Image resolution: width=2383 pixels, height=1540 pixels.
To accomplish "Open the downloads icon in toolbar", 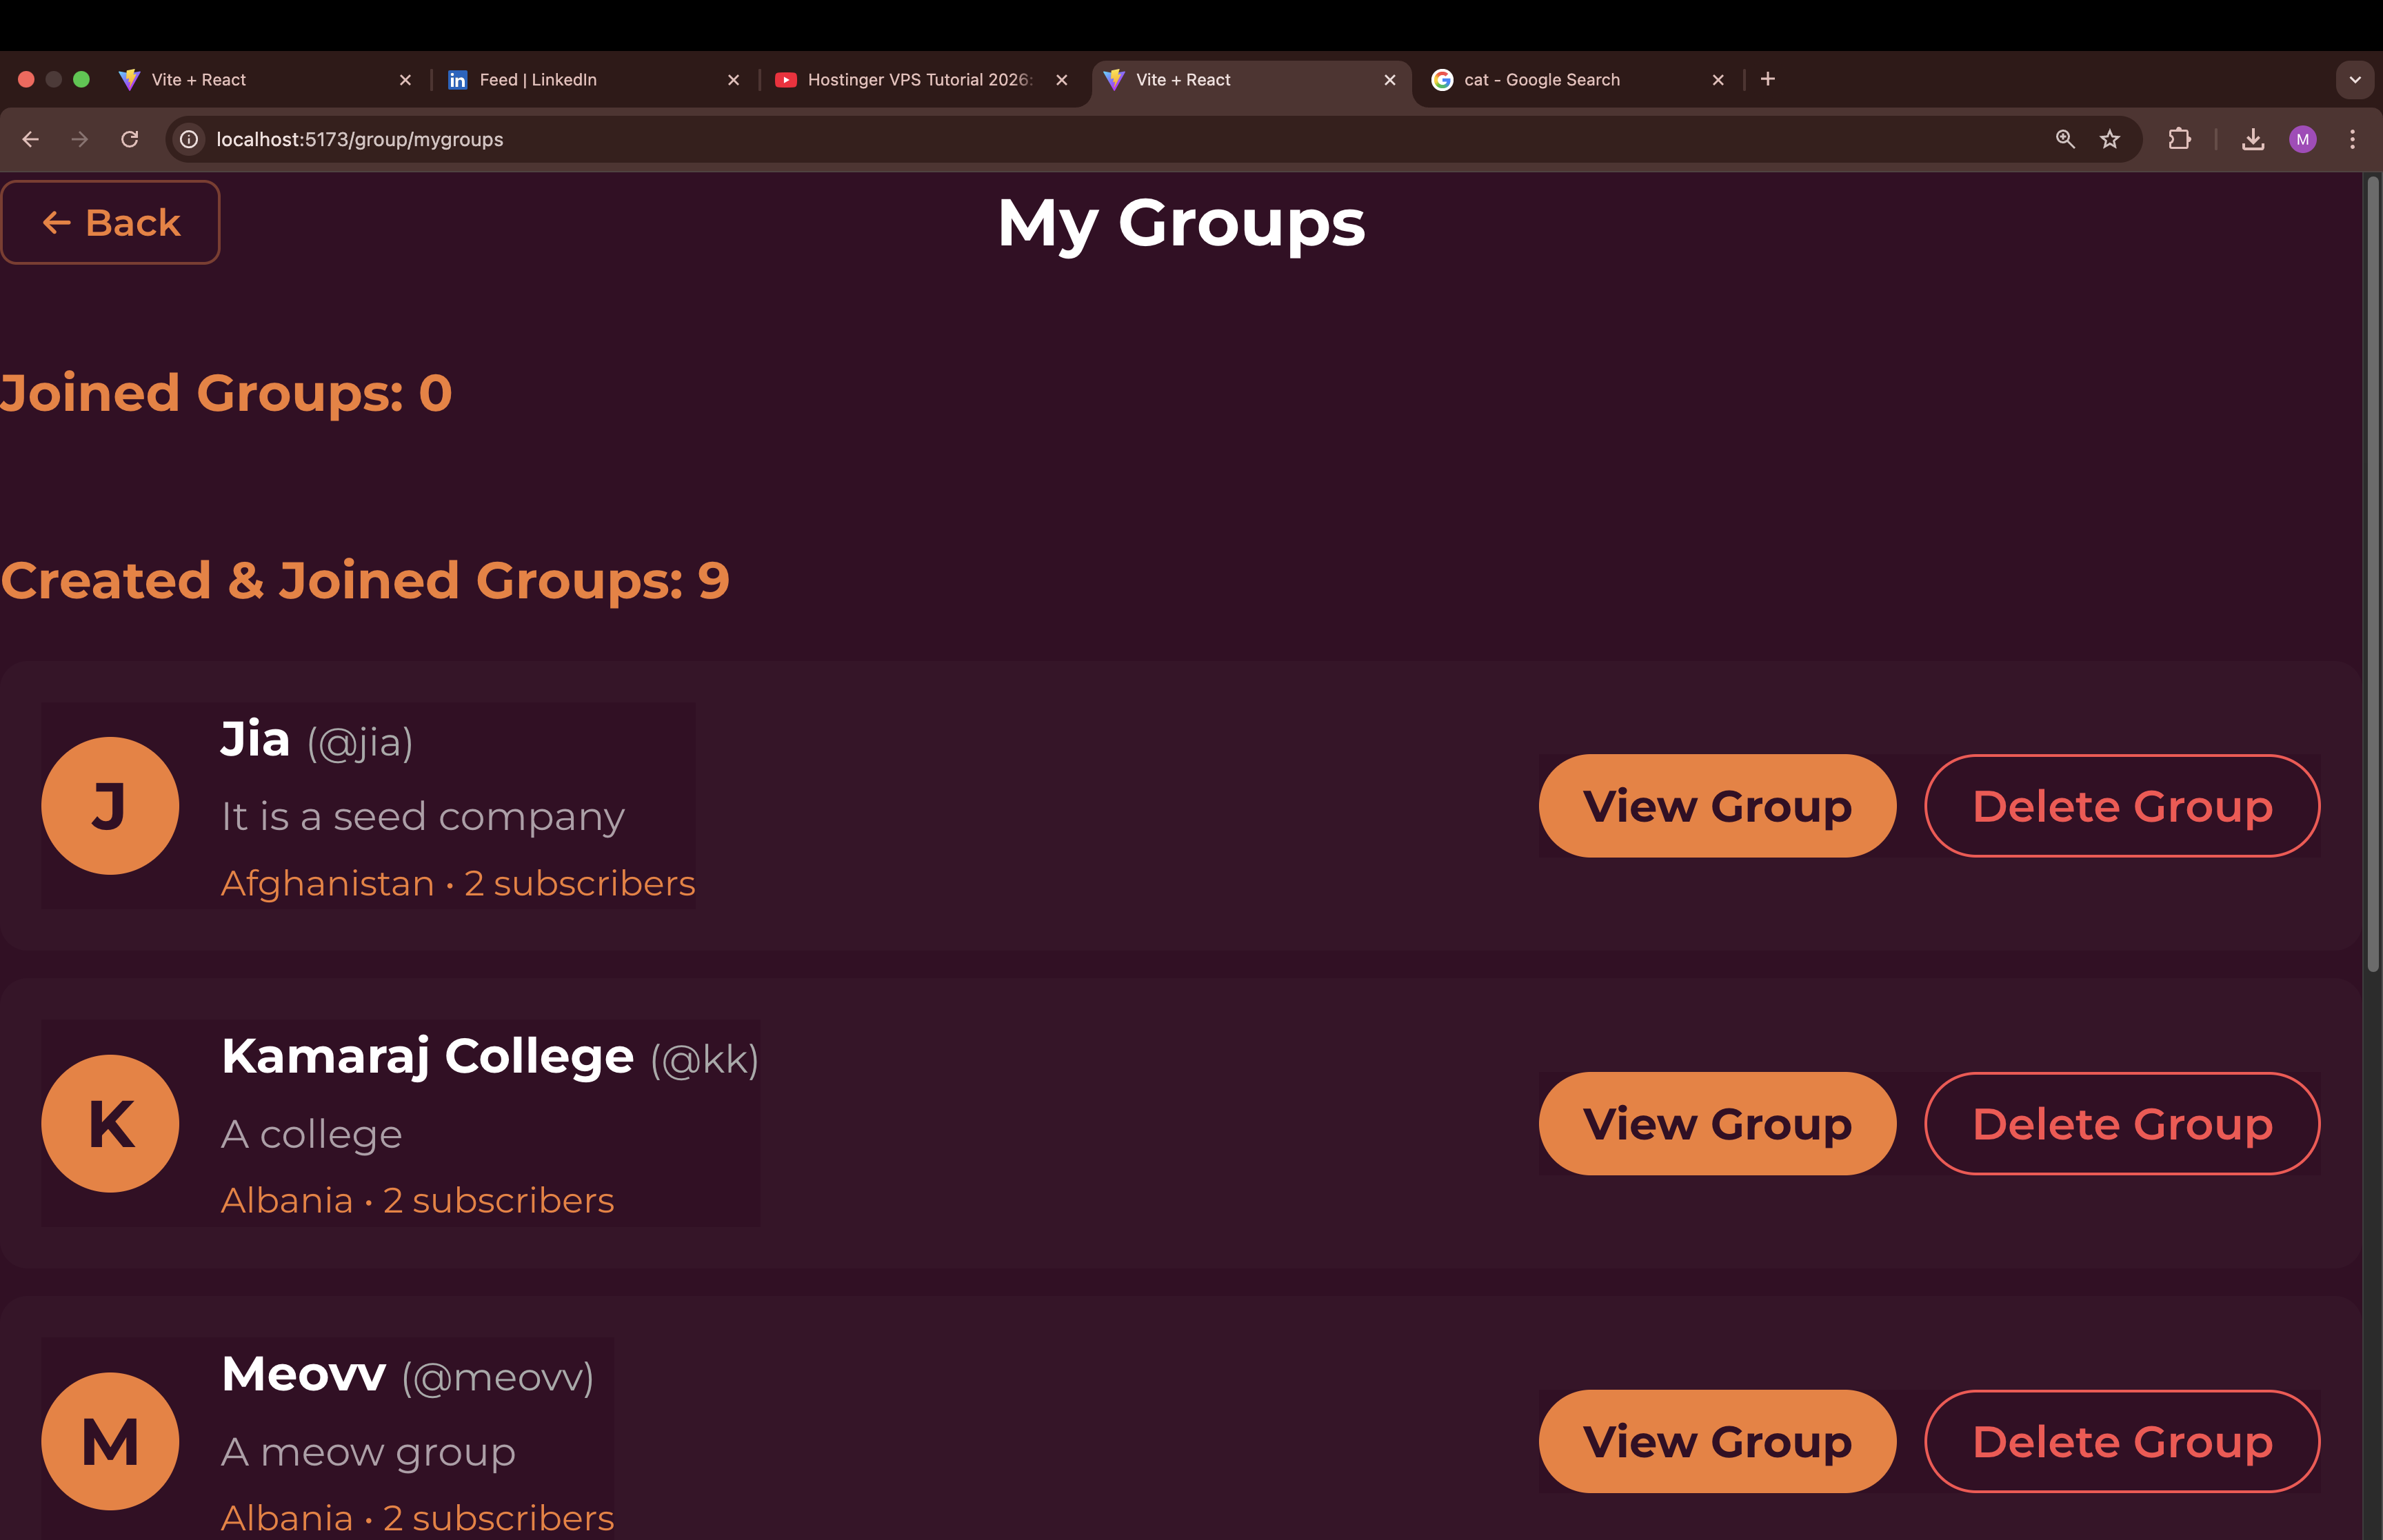I will tap(2253, 139).
